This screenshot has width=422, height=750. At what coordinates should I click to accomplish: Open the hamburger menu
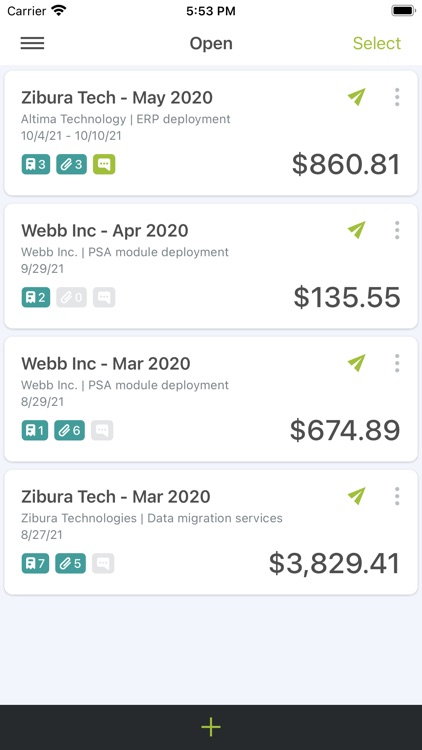32,44
